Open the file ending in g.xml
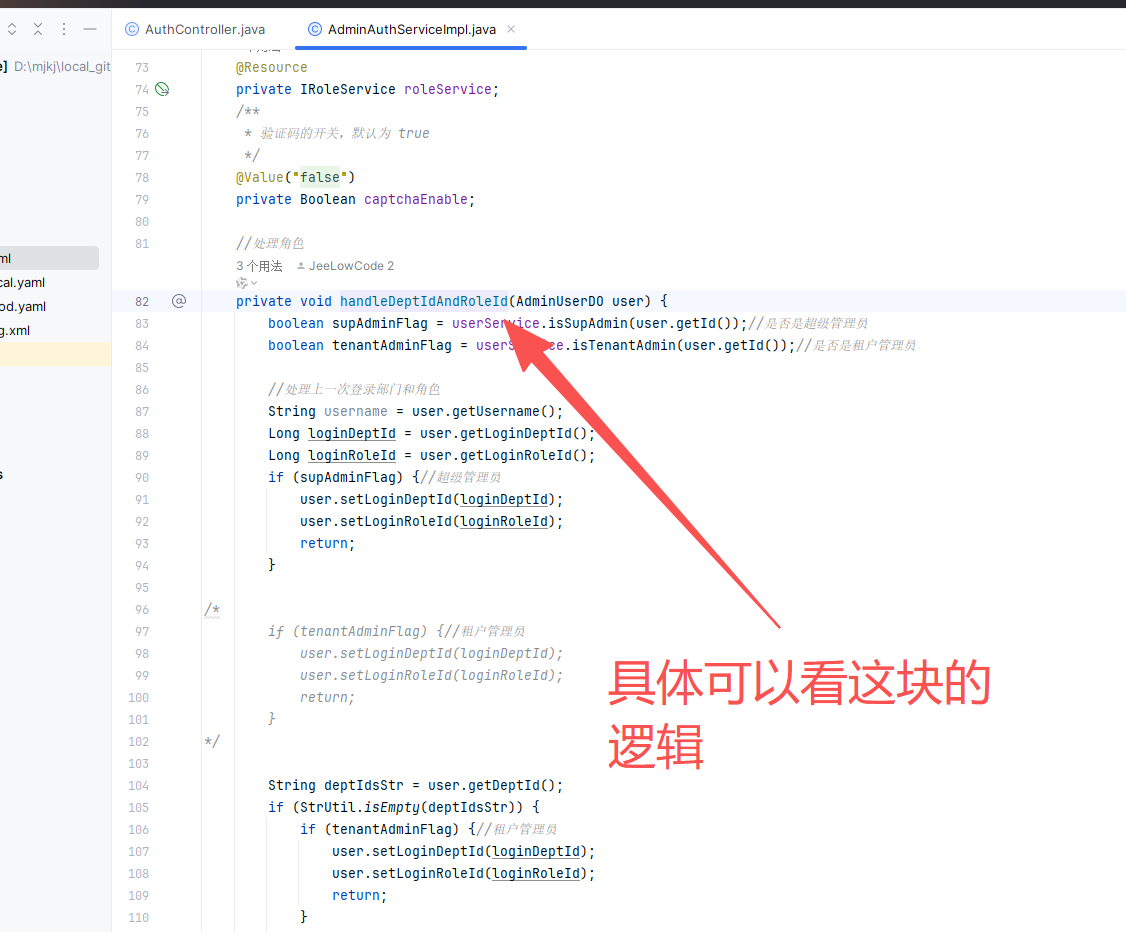The height and width of the screenshot is (932, 1126). (x=16, y=331)
